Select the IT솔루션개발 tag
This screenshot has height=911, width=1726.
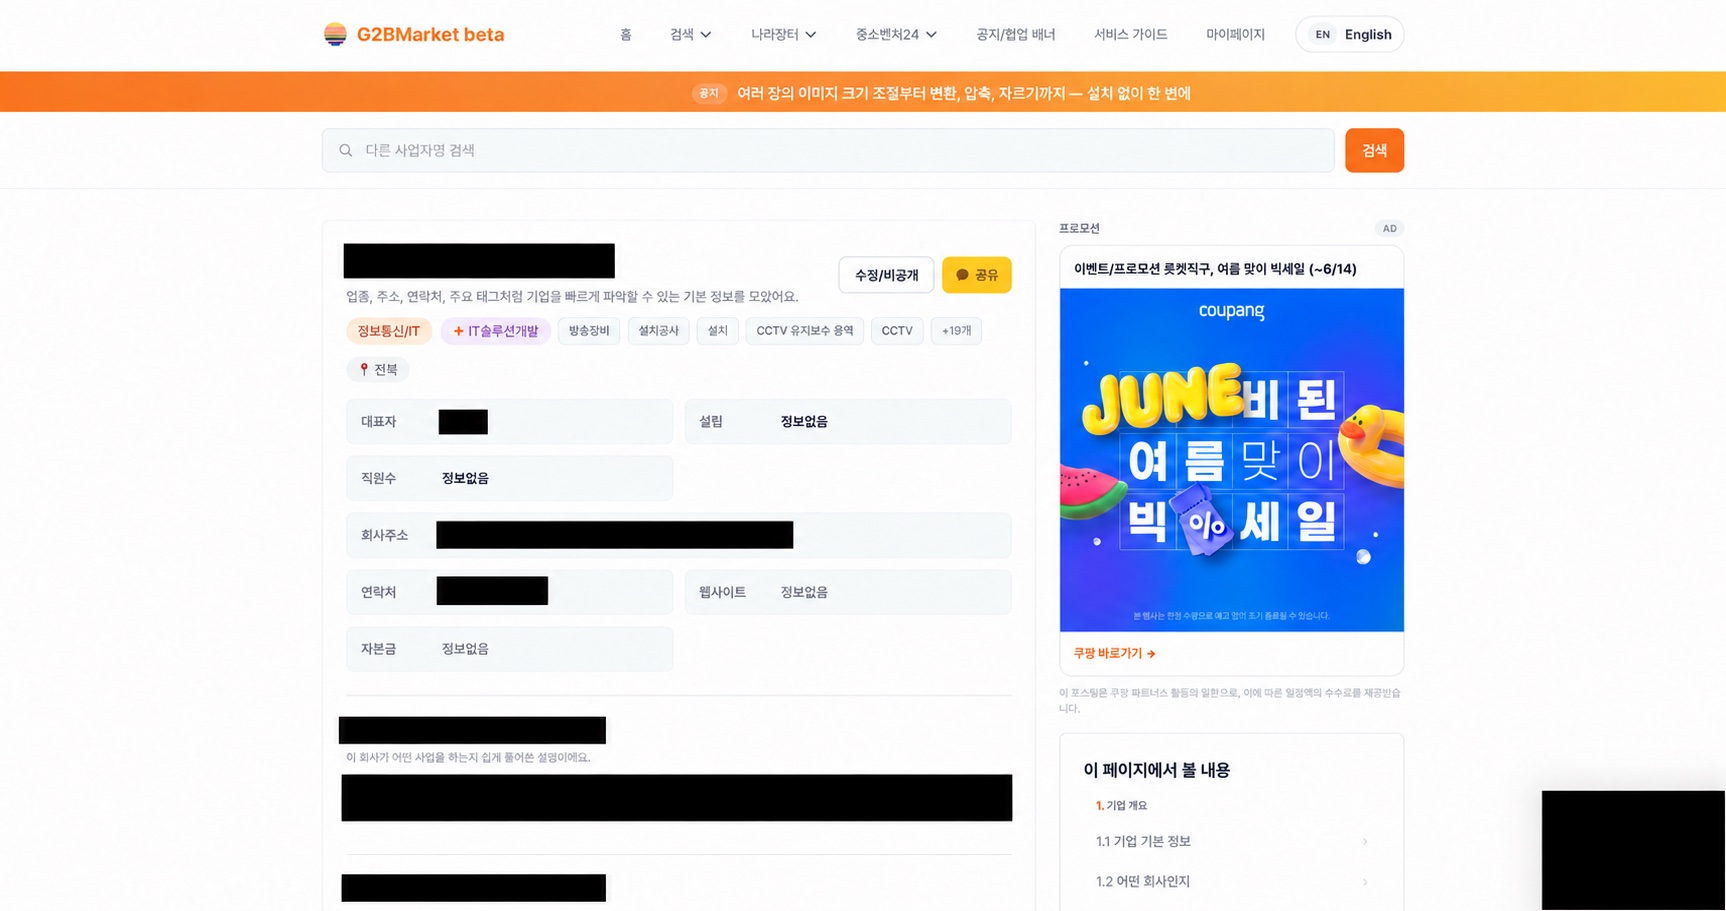pyautogui.click(x=496, y=331)
